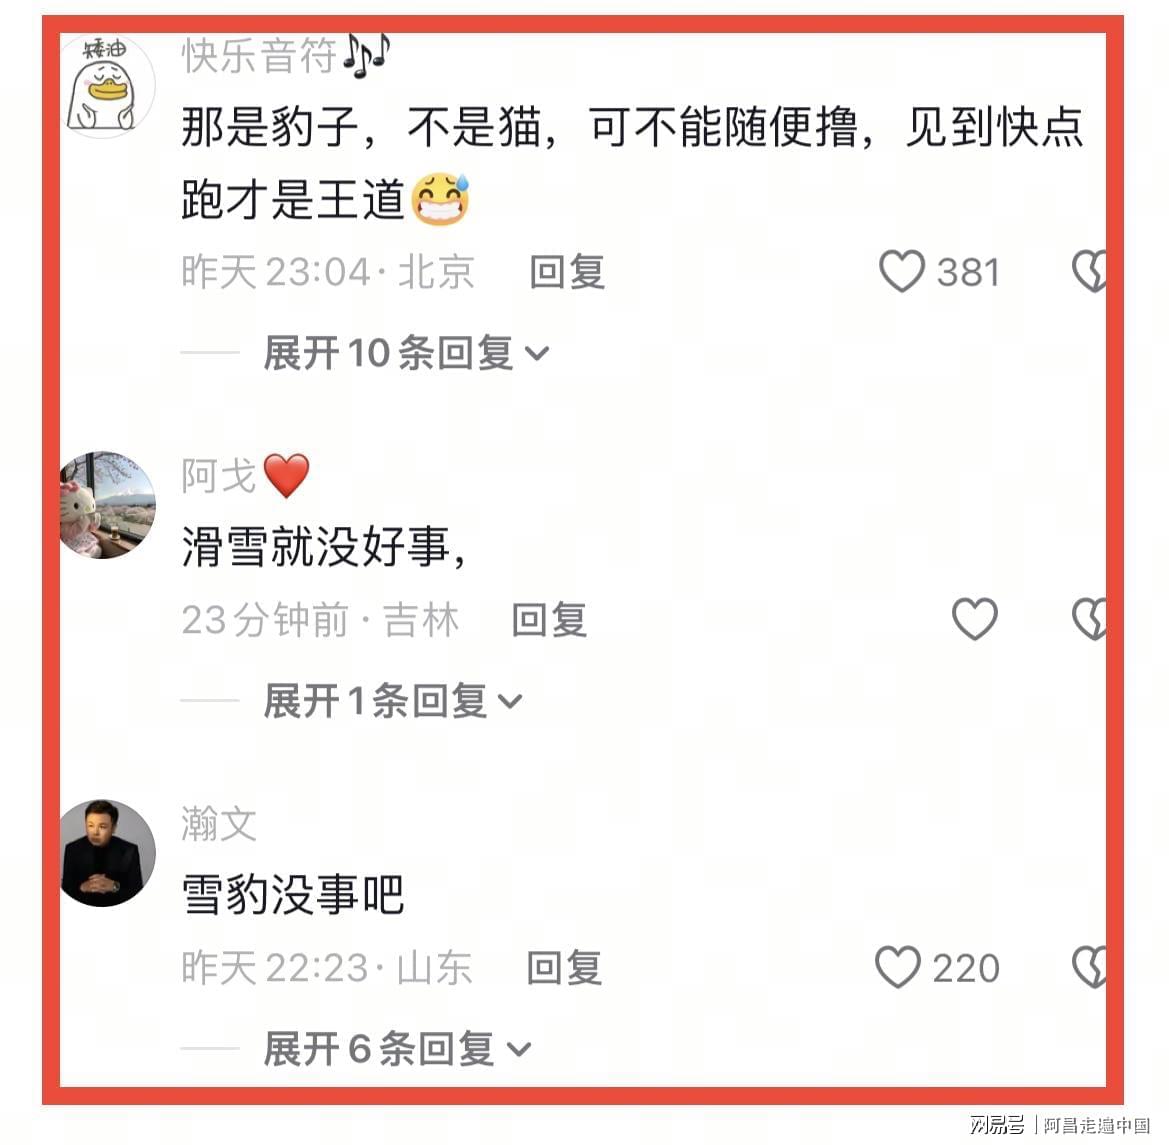Dislike 阿戈's comment with broken heart icon
This screenshot has width=1169, height=1145.
pos(1089,619)
